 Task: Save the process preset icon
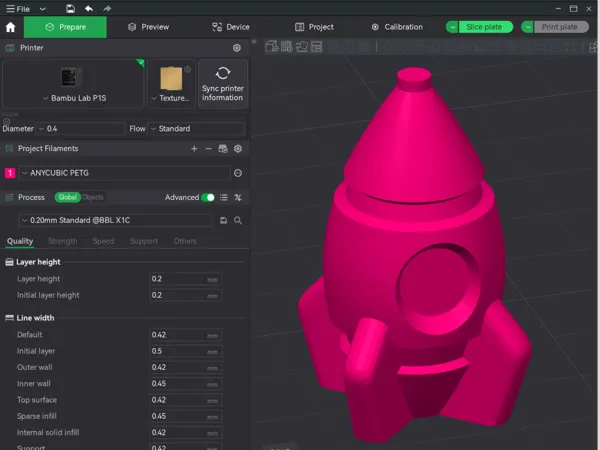[x=223, y=220]
